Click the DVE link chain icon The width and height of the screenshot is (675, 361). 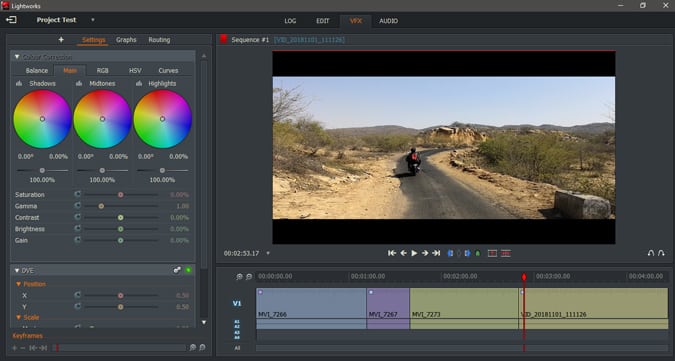pyautogui.click(x=176, y=270)
